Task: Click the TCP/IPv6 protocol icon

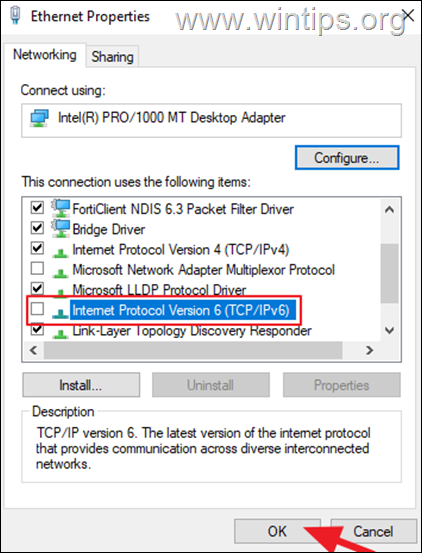Action: 60,312
